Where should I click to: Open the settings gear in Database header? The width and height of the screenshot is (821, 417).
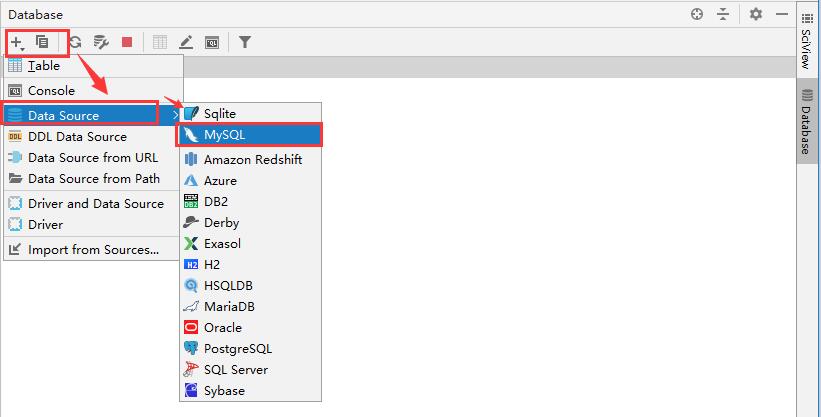756,14
